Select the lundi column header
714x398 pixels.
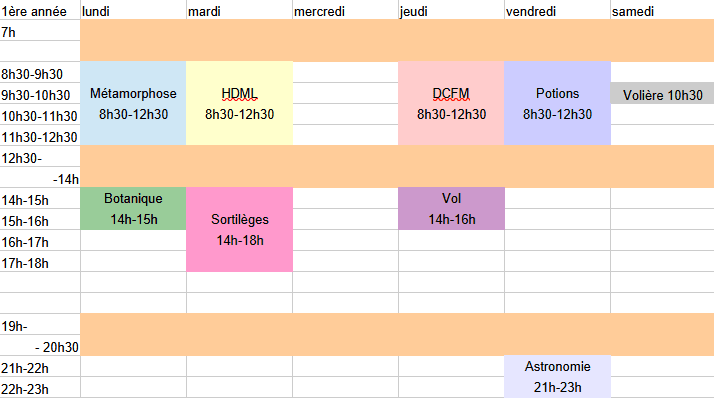pyautogui.click(x=133, y=10)
